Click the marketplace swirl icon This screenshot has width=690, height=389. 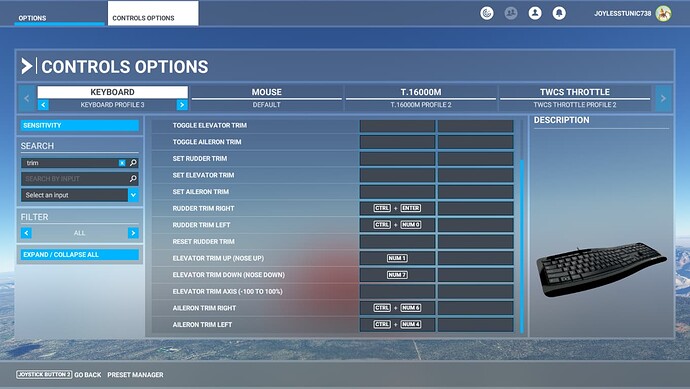click(487, 13)
